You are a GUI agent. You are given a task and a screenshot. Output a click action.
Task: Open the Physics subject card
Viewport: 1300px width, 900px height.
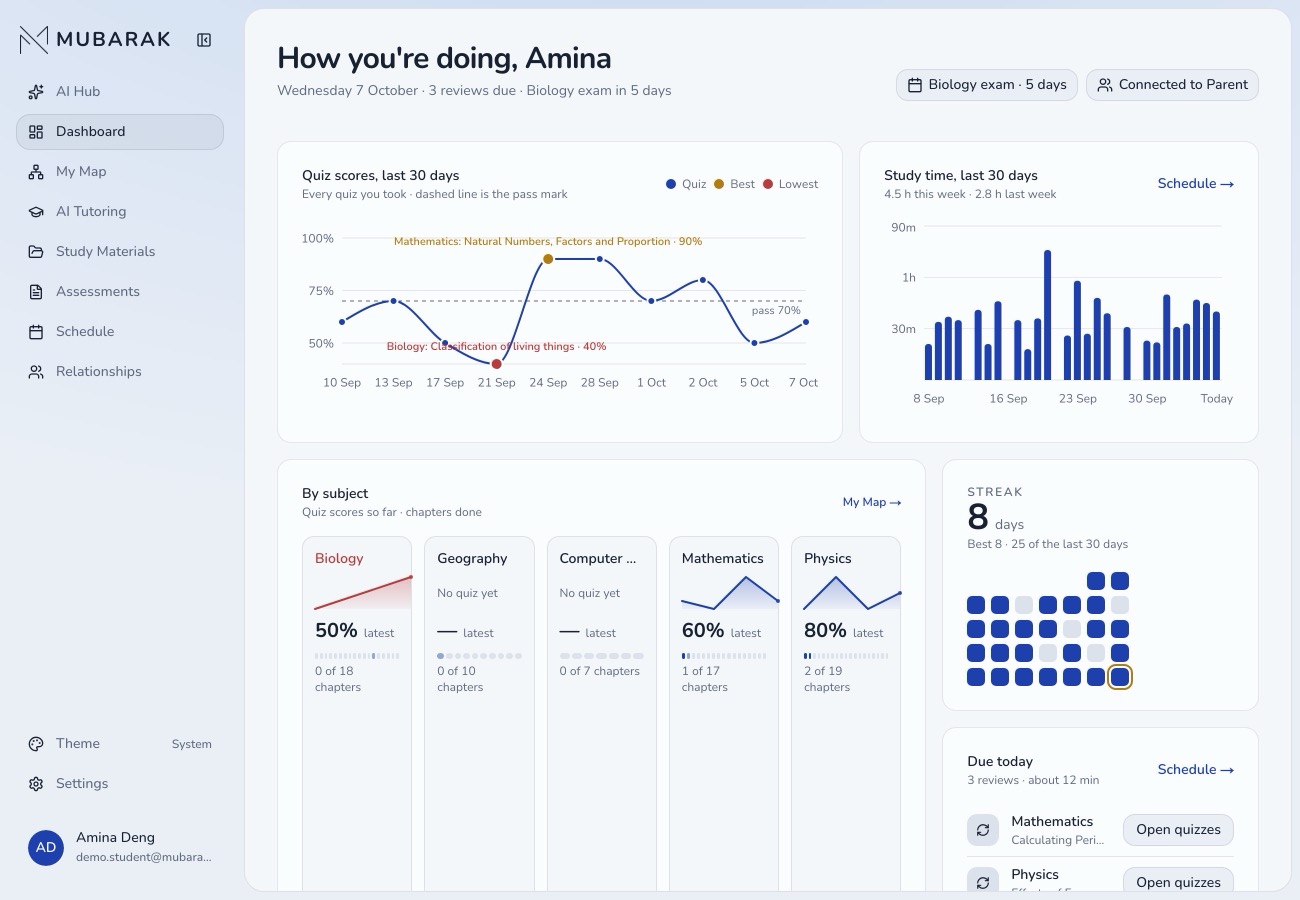[846, 714]
